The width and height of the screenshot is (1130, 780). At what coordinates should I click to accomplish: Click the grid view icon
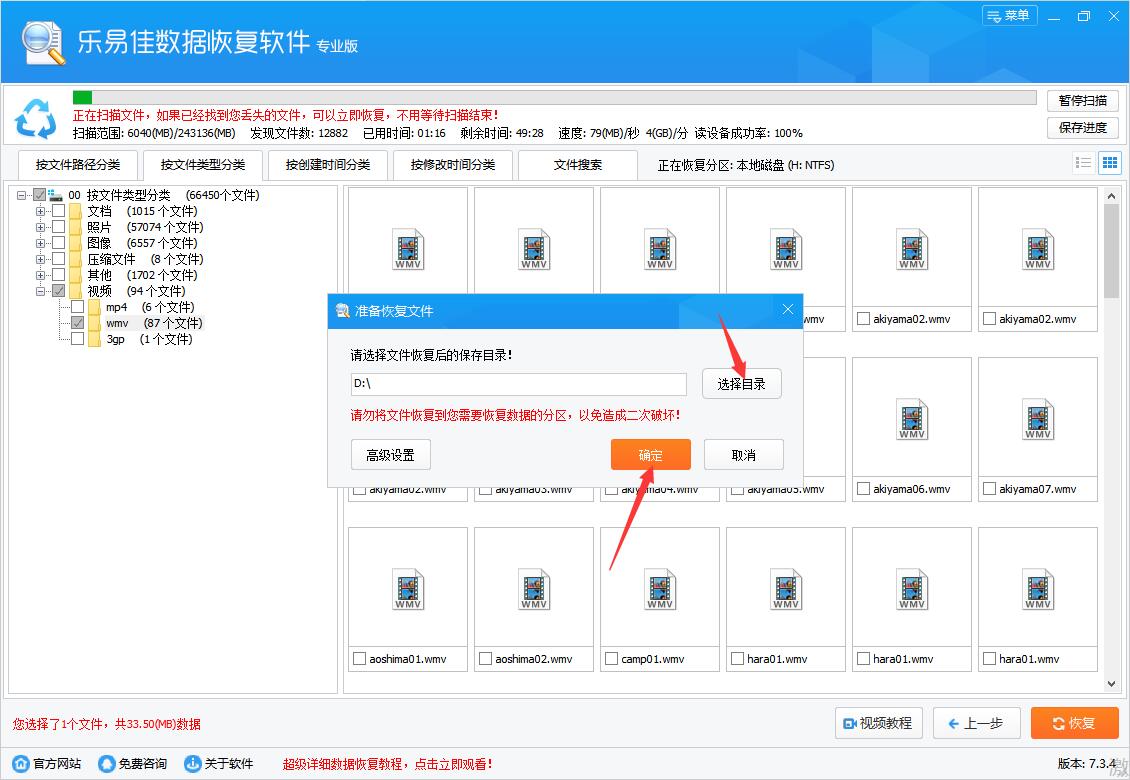1109,162
